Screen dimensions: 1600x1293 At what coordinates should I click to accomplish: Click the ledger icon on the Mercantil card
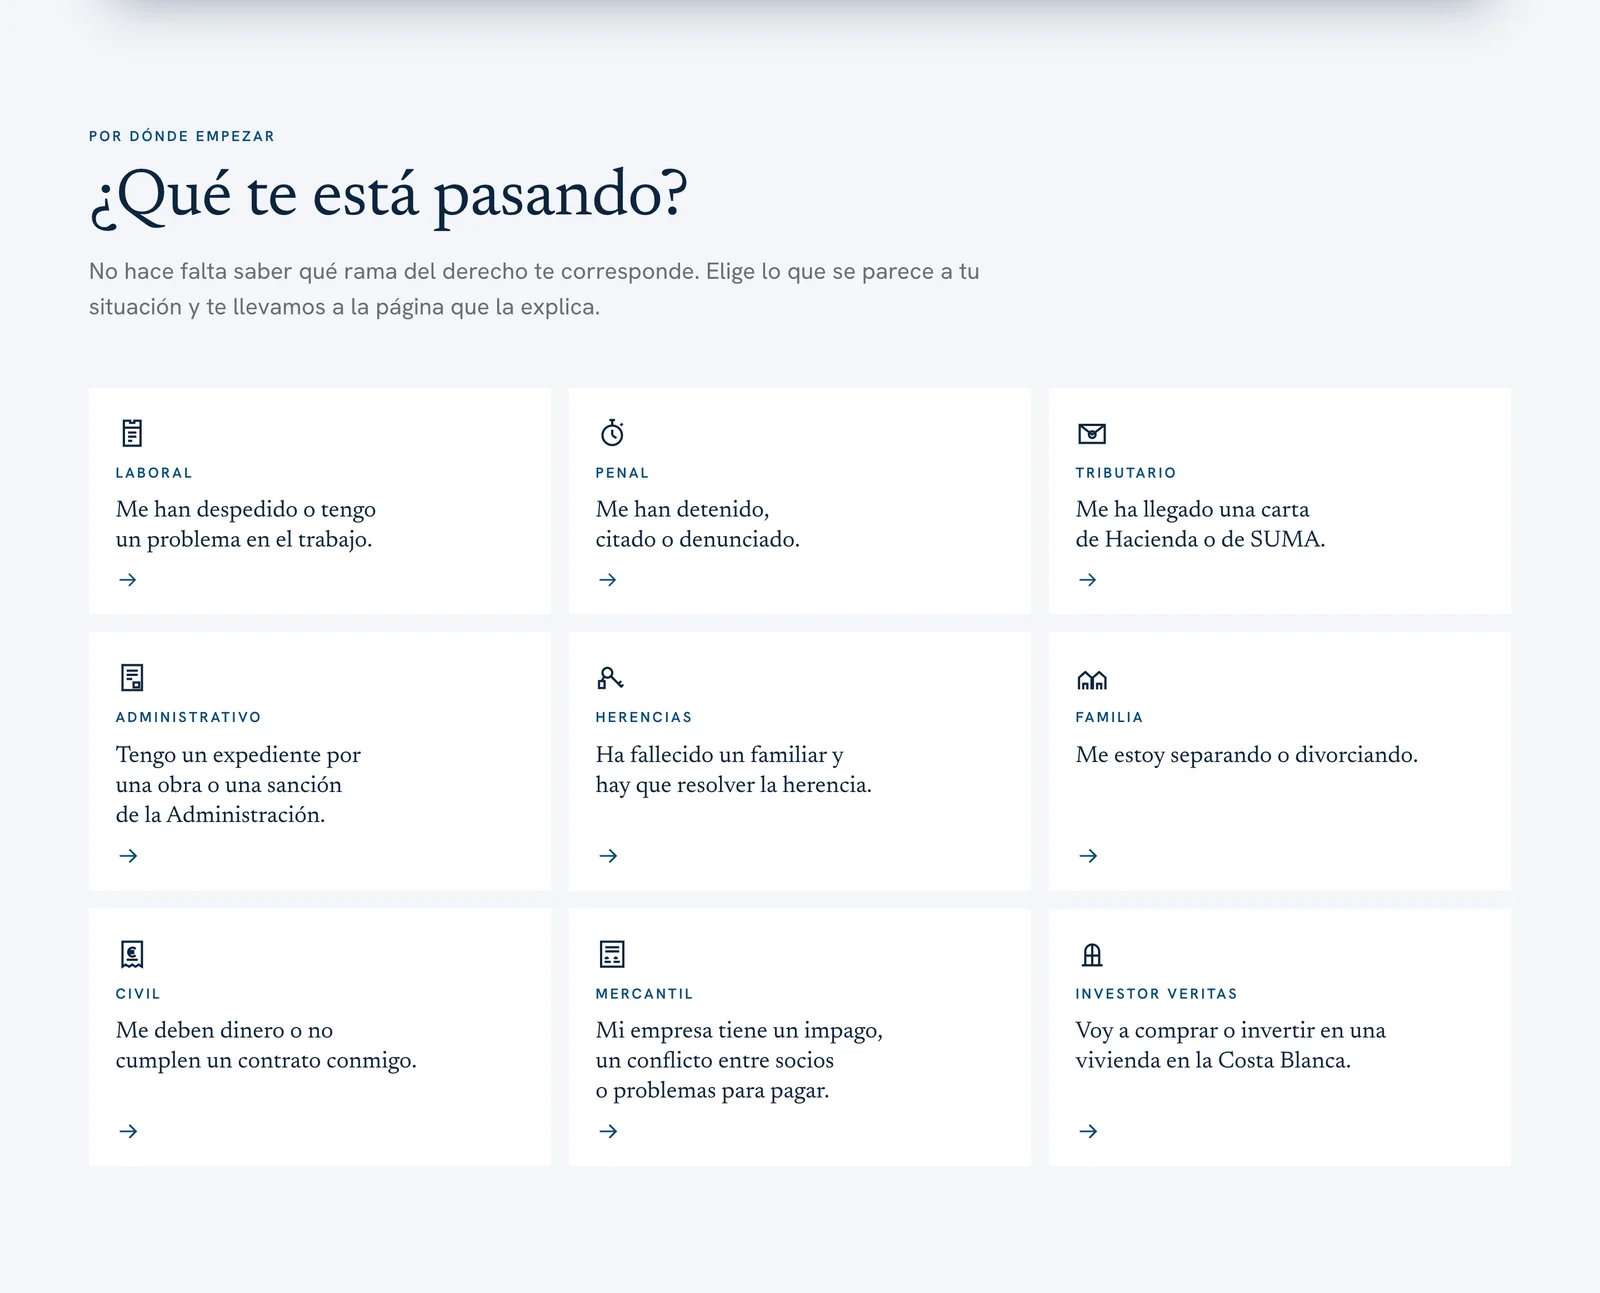pos(612,954)
